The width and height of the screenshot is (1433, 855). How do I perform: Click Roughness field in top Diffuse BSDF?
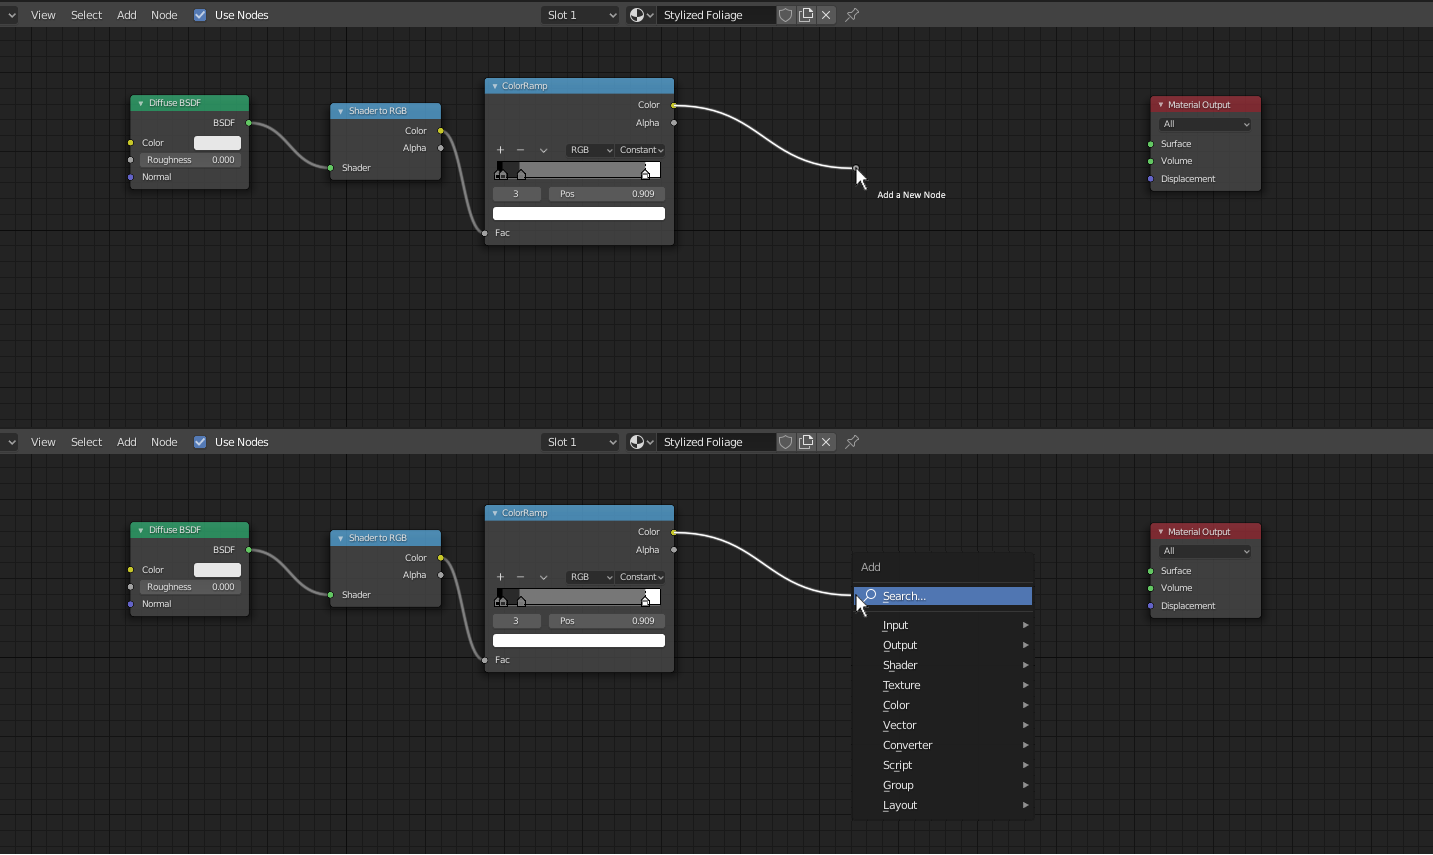coord(190,160)
